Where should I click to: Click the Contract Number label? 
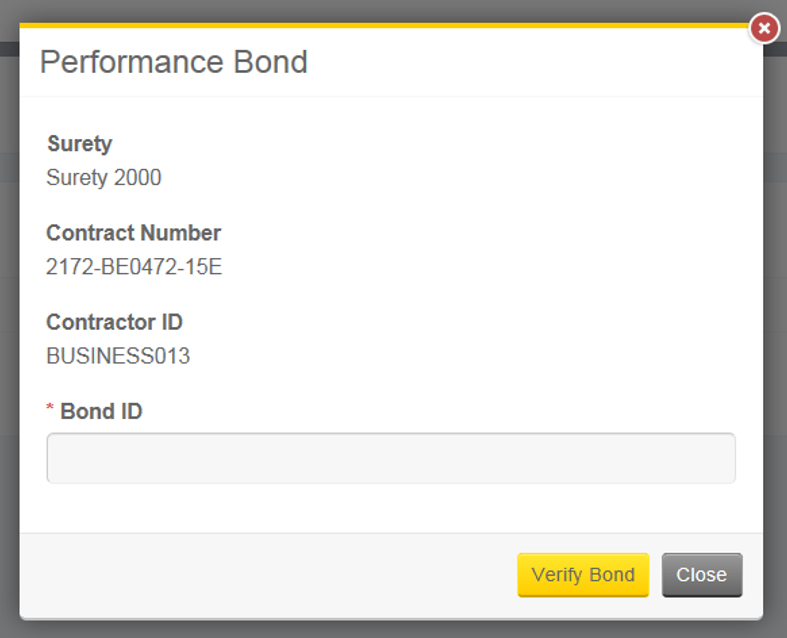[x=134, y=233]
